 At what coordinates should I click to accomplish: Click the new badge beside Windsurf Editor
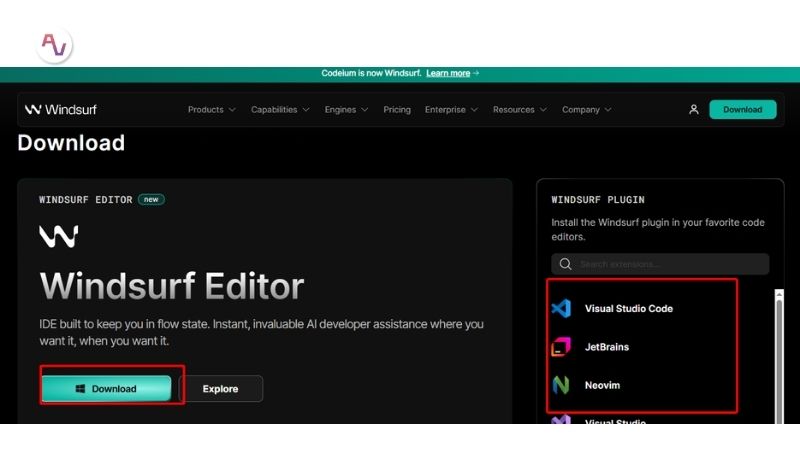point(151,199)
